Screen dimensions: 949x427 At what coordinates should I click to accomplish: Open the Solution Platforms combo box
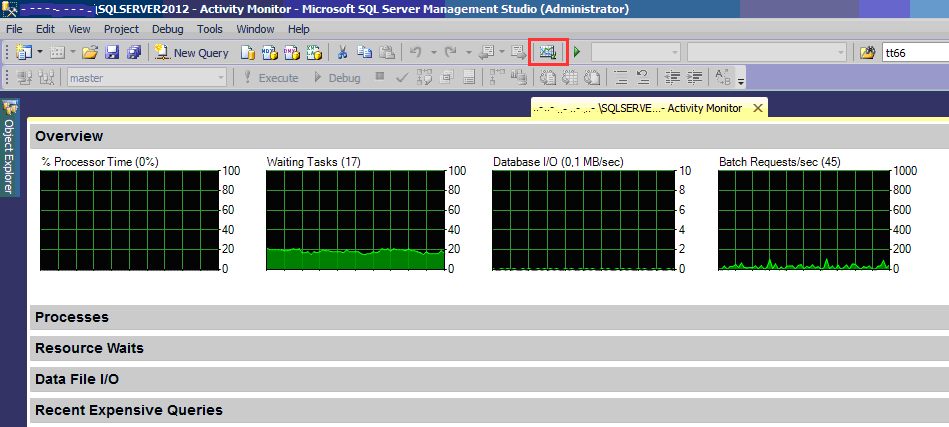pos(767,53)
